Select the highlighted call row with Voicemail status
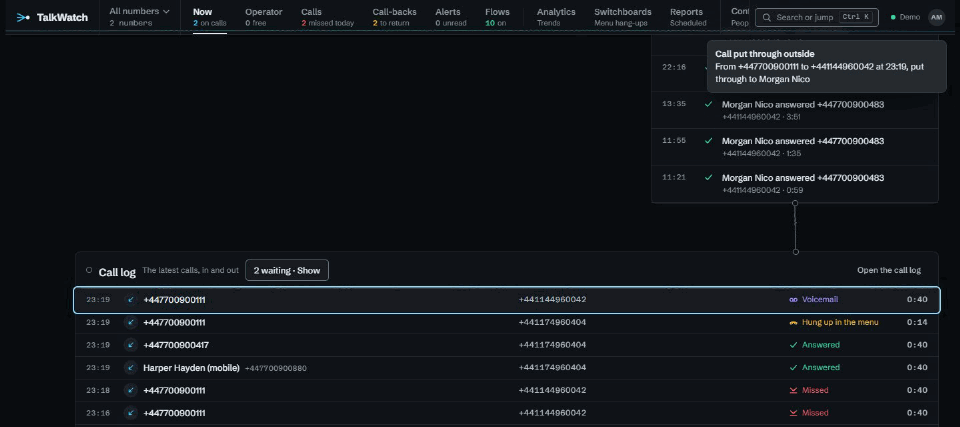 506,300
